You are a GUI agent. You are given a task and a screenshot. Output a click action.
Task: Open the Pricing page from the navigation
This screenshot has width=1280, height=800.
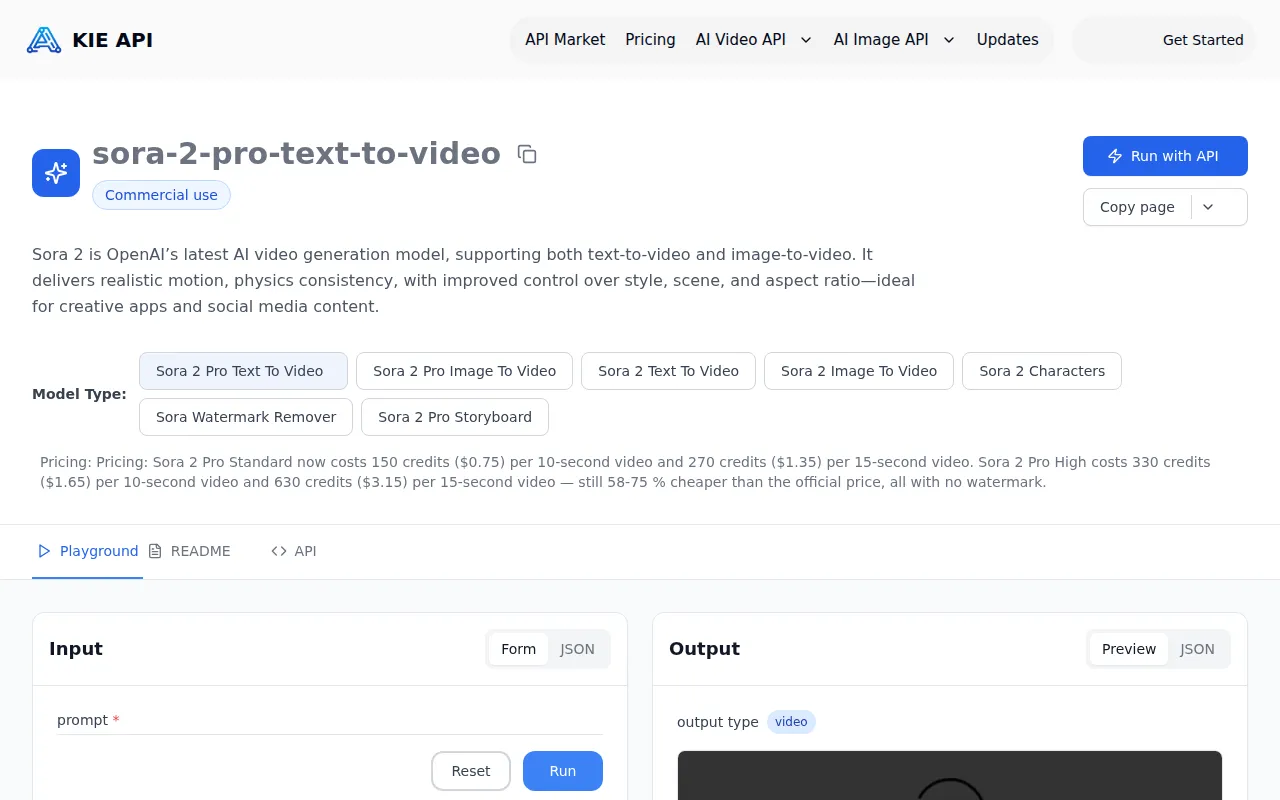[650, 40]
